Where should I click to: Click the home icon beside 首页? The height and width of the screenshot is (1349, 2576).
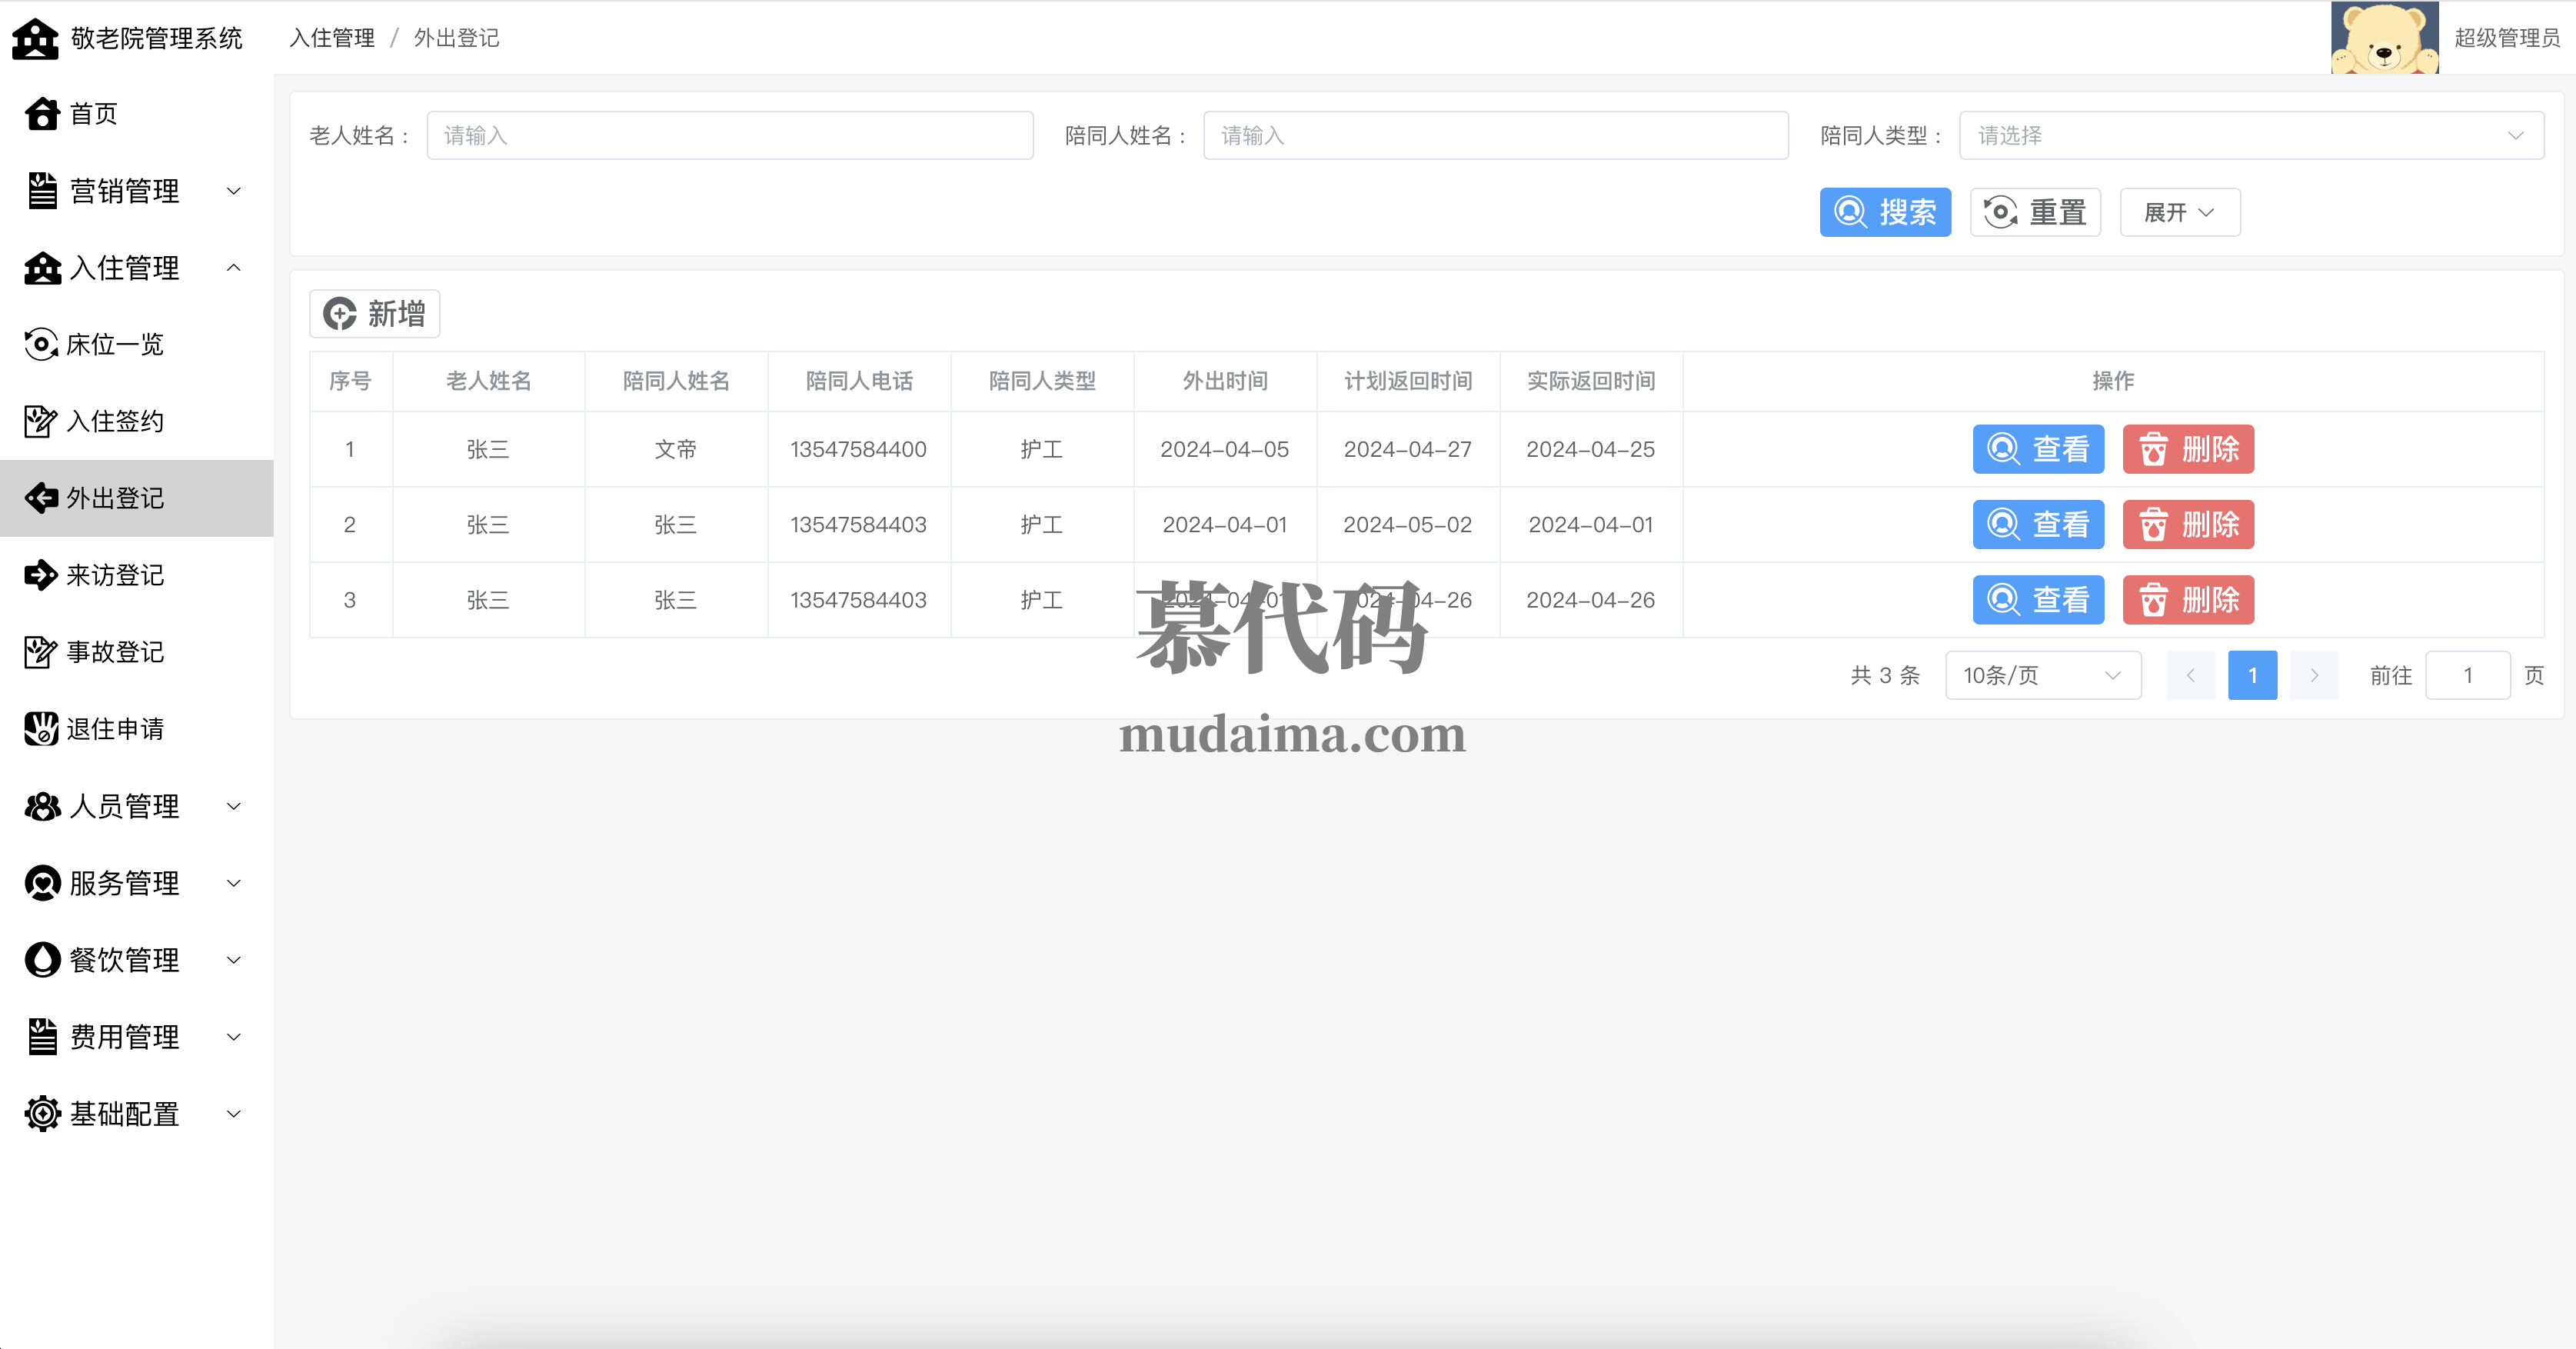point(42,114)
